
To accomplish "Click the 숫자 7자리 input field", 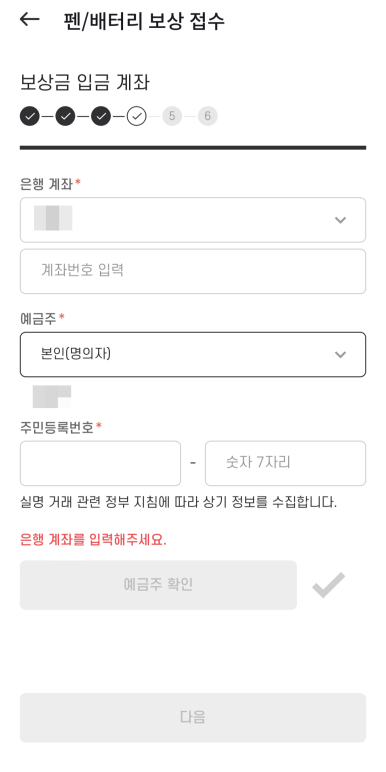I will pyautogui.click(x=286, y=463).
